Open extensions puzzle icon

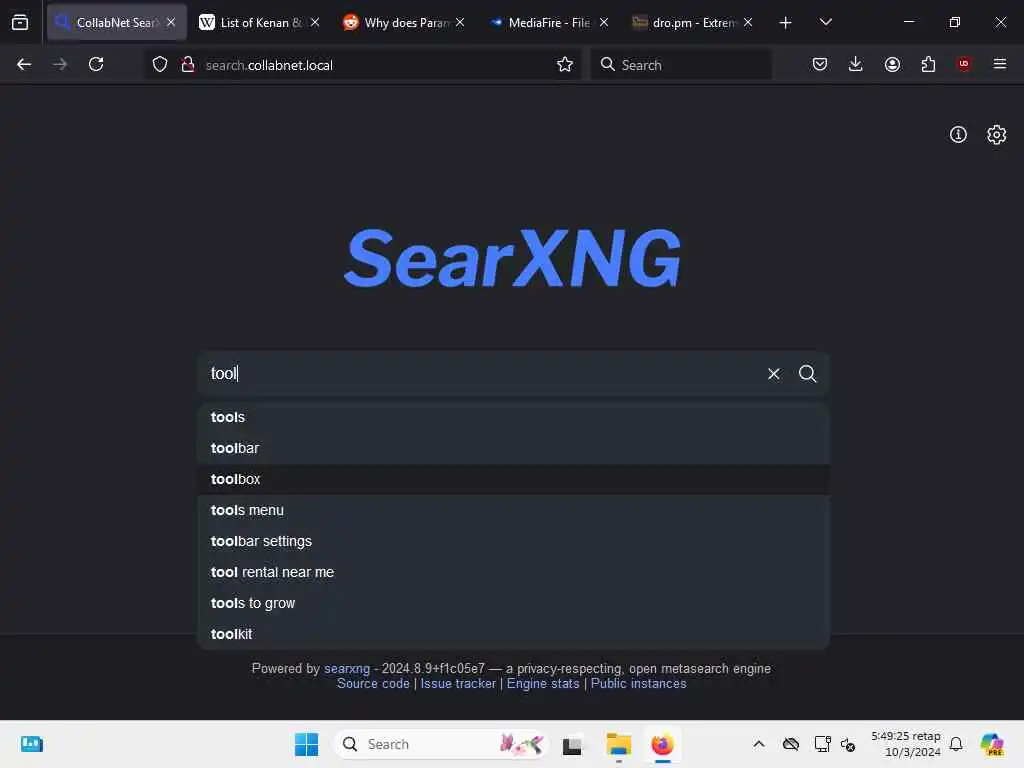click(x=928, y=64)
